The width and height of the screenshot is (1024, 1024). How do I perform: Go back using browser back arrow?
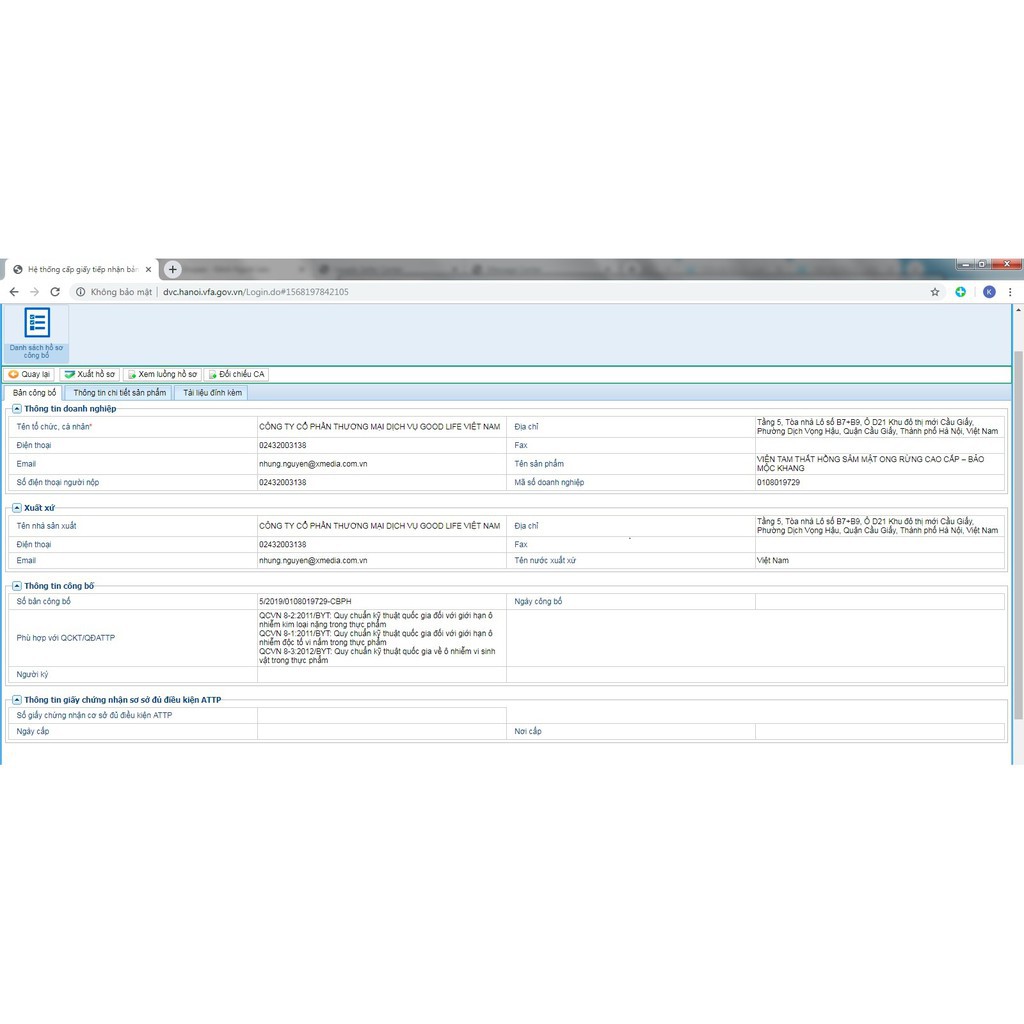point(14,292)
